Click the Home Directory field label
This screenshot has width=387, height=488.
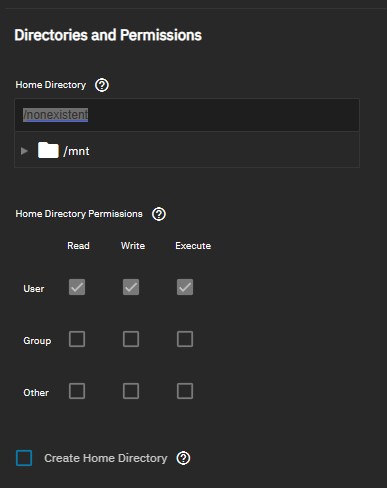(51, 85)
